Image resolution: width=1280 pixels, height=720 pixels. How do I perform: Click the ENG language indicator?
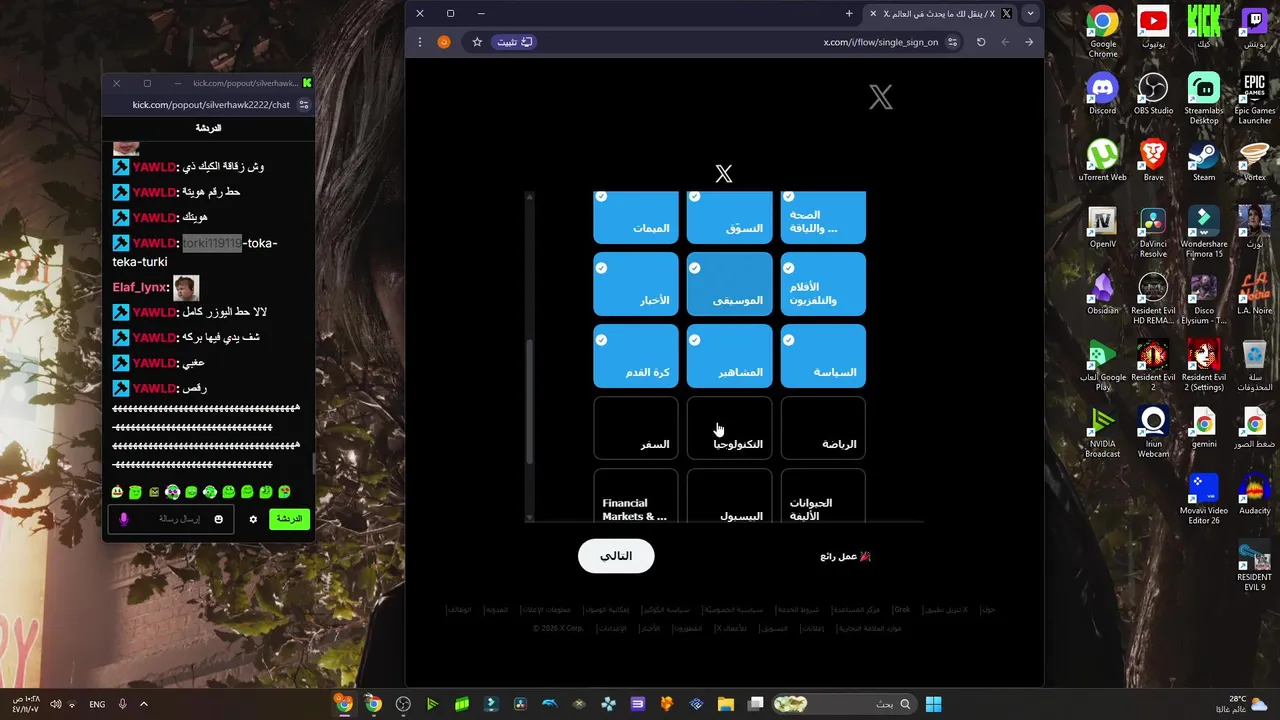click(x=97, y=704)
